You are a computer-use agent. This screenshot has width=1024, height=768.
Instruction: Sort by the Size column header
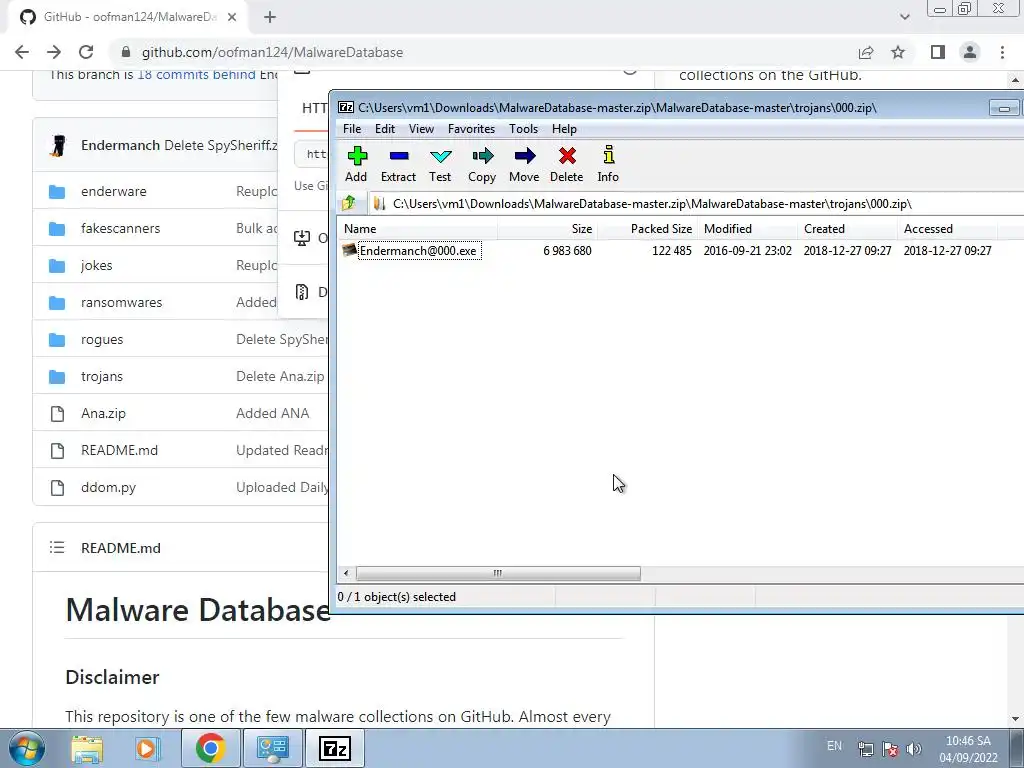click(547, 229)
